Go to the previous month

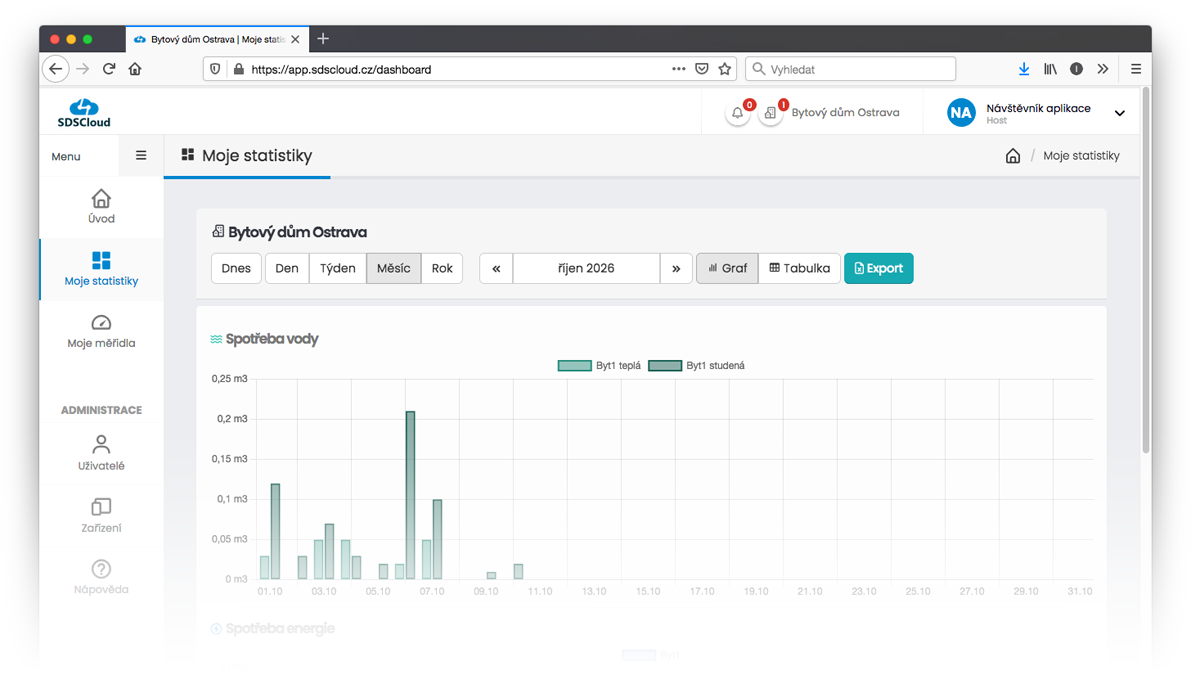(x=496, y=268)
